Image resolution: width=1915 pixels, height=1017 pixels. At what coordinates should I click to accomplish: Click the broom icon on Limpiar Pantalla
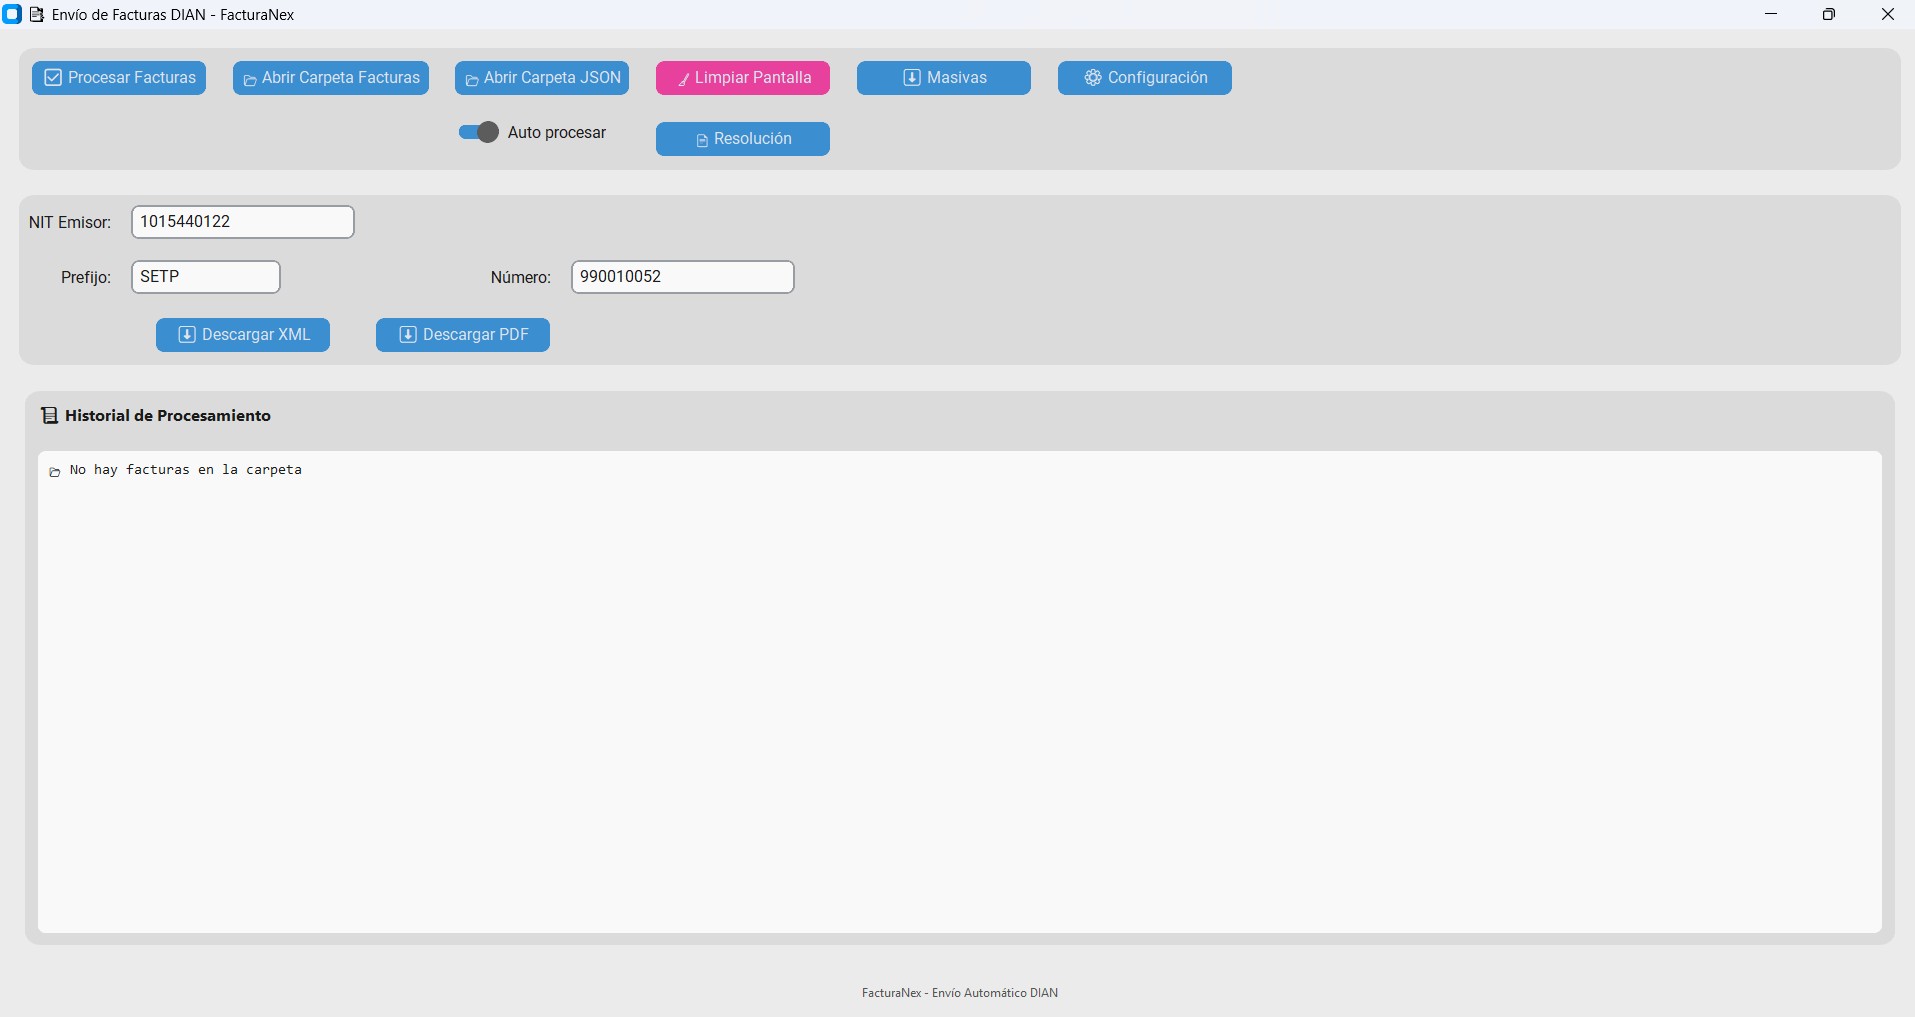(683, 80)
